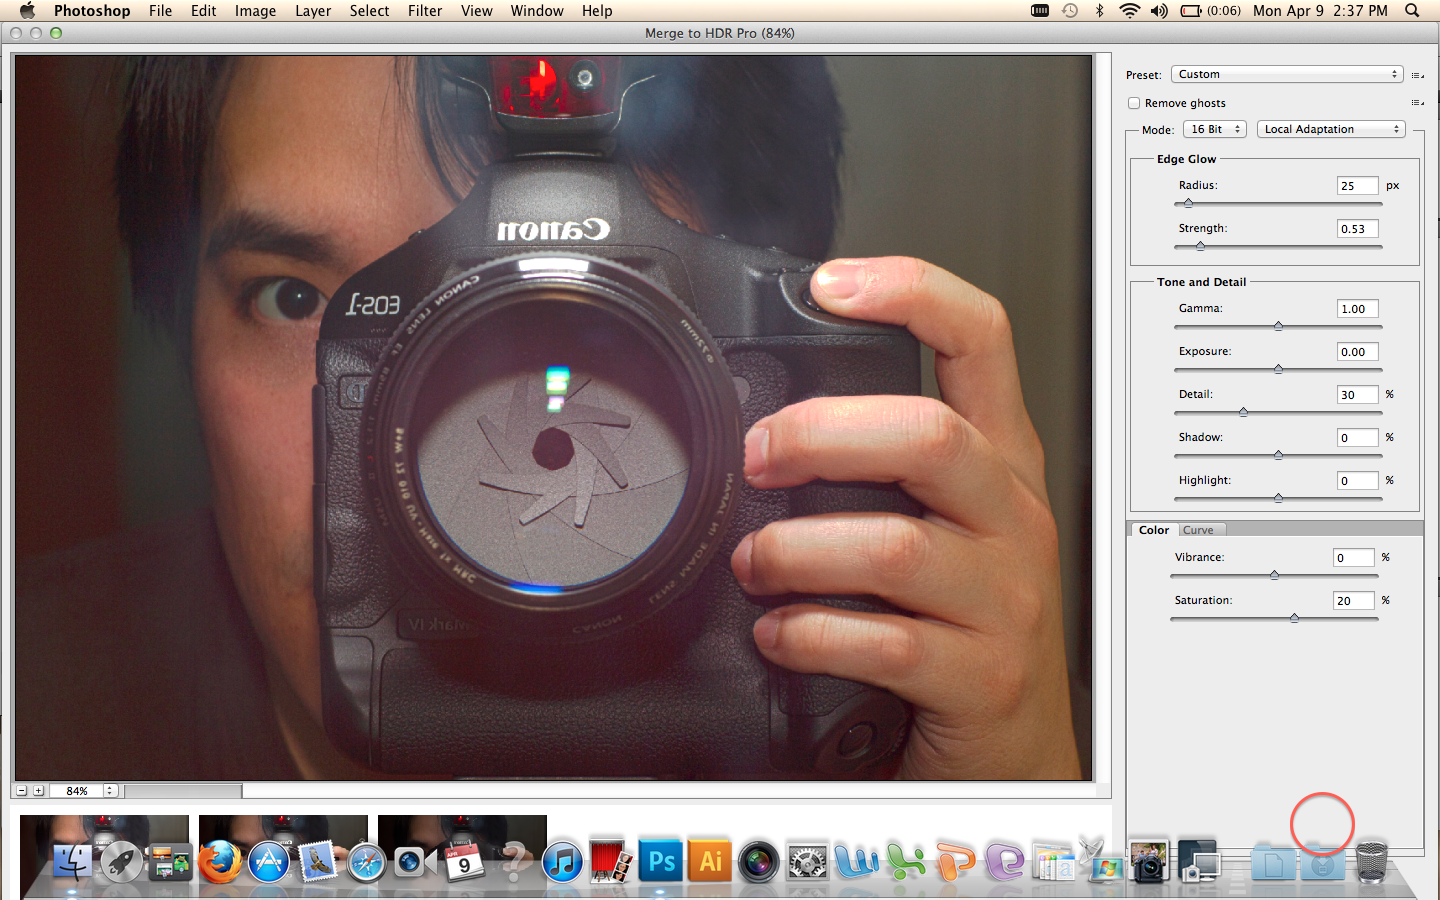Screen dimensions: 1440x900
Task: Launch Launchpad from the Dock
Action: 121,860
